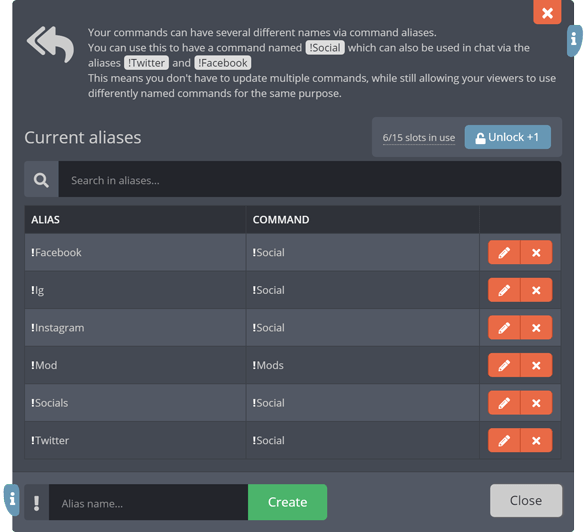Image resolution: width=586 pixels, height=532 pixels.
Task: Click the !Facebook tag in the description
Action: [222, 63]
